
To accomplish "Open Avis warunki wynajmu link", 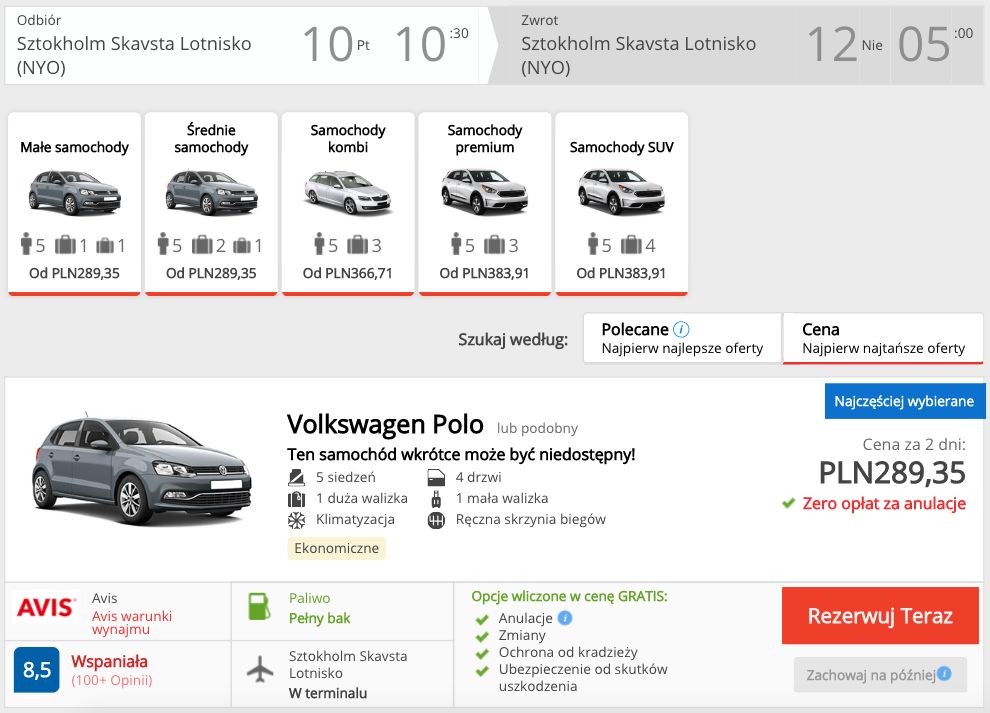I will pos(131,622).
